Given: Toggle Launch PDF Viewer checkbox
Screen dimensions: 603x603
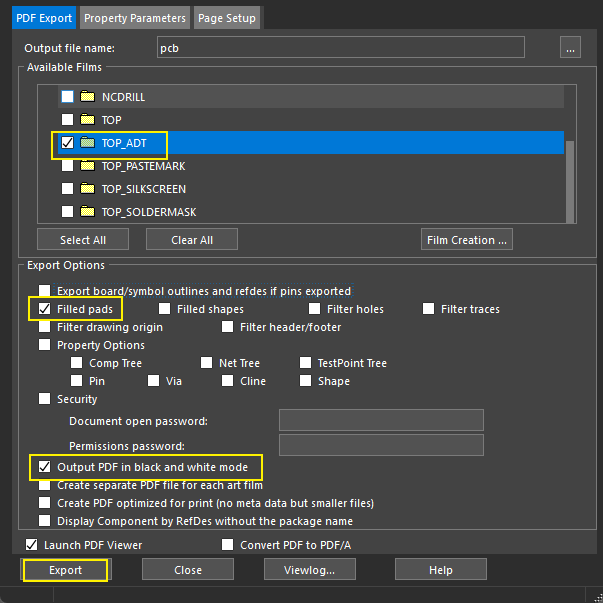Looking at the screenshot, I should pyautogui.click(x=30, y=545).
